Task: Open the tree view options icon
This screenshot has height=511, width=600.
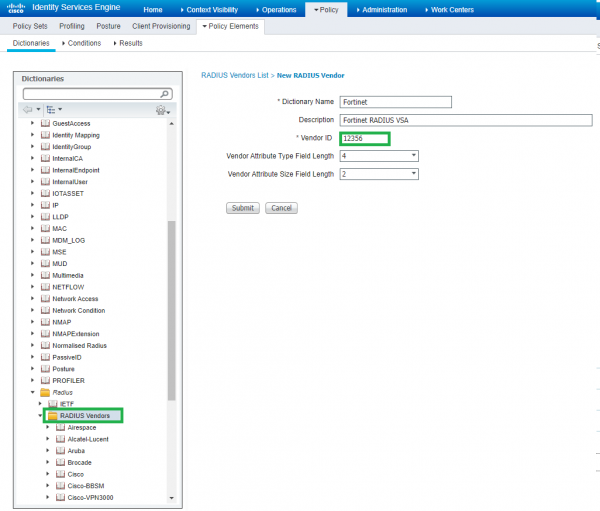Action: click(51, 108)
